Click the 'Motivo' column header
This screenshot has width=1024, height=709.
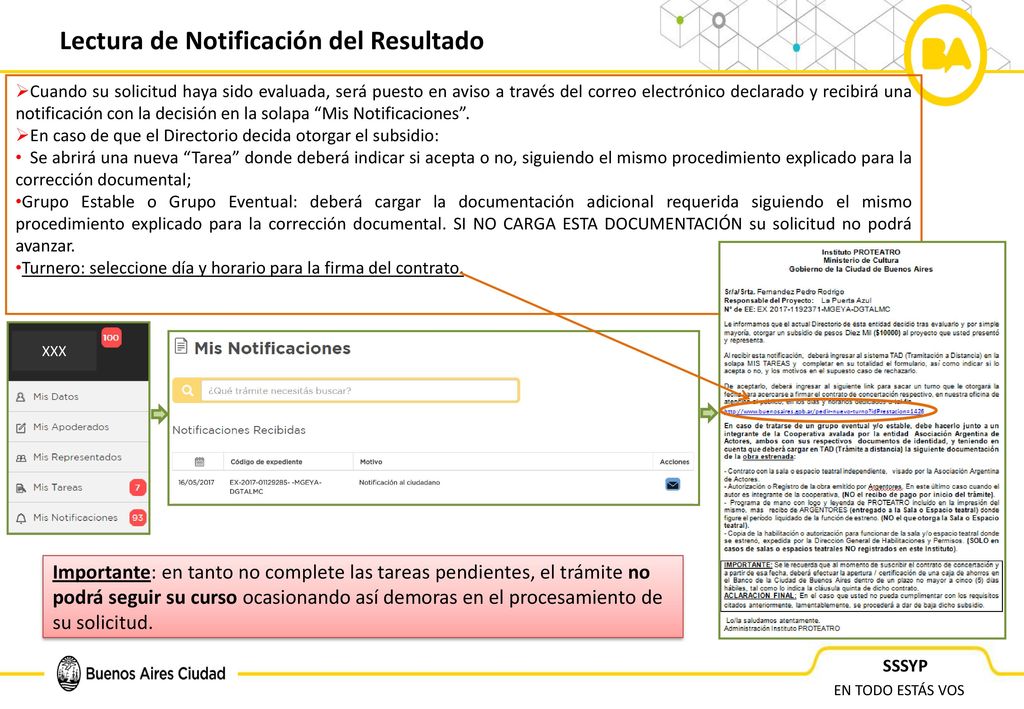[x=371, y=462]
